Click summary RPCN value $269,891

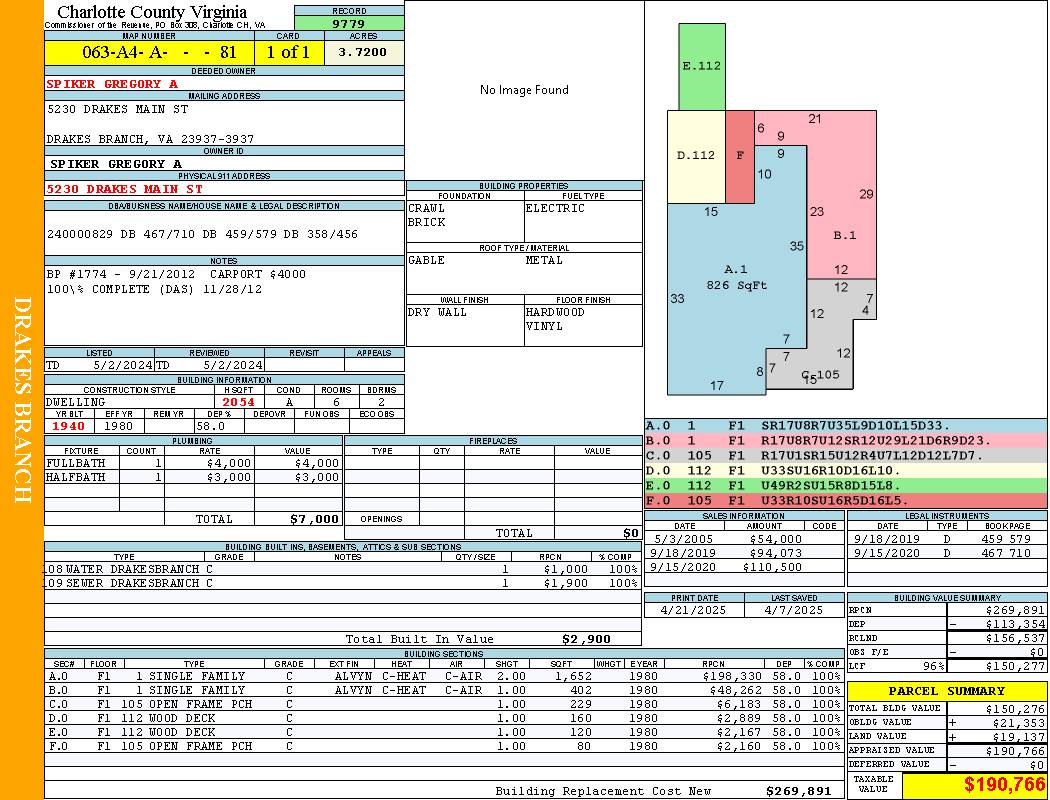[1015, 611]
